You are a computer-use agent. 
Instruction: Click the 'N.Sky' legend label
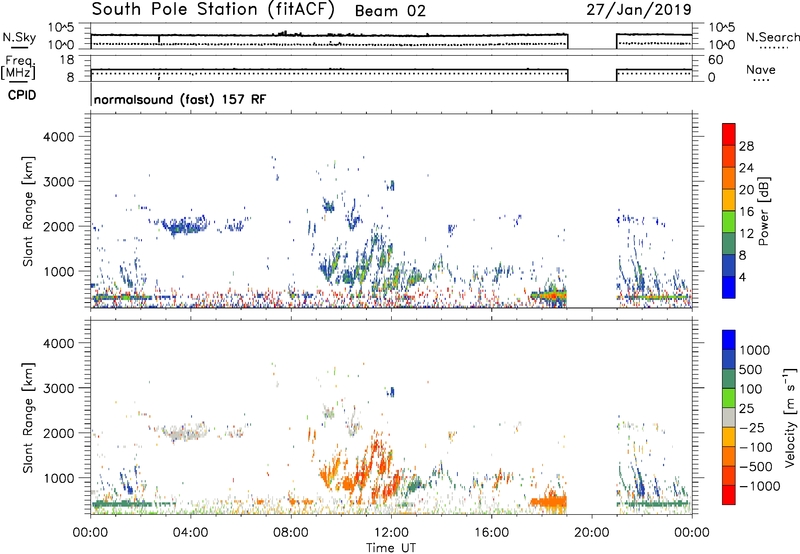tap(19, 37)
